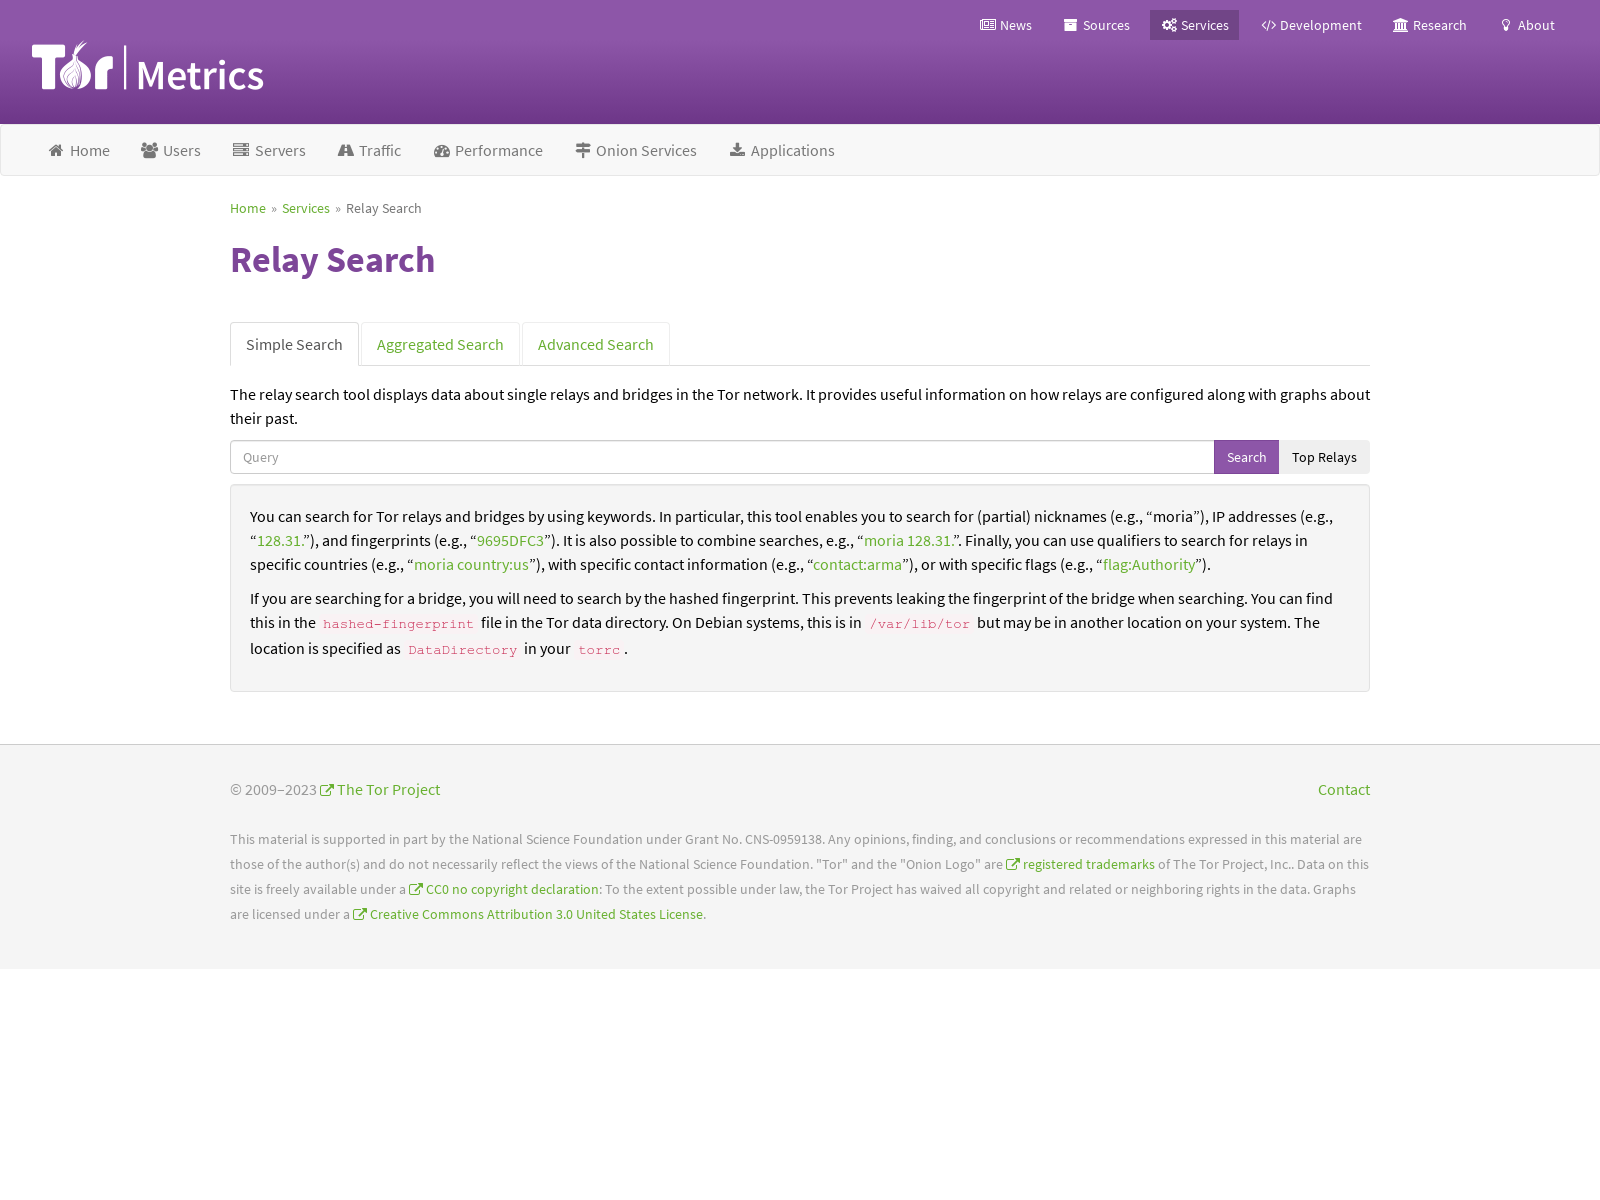Go to the Performance section
This screenshot has width=1600, height=1200.
(x=488, y=150)
